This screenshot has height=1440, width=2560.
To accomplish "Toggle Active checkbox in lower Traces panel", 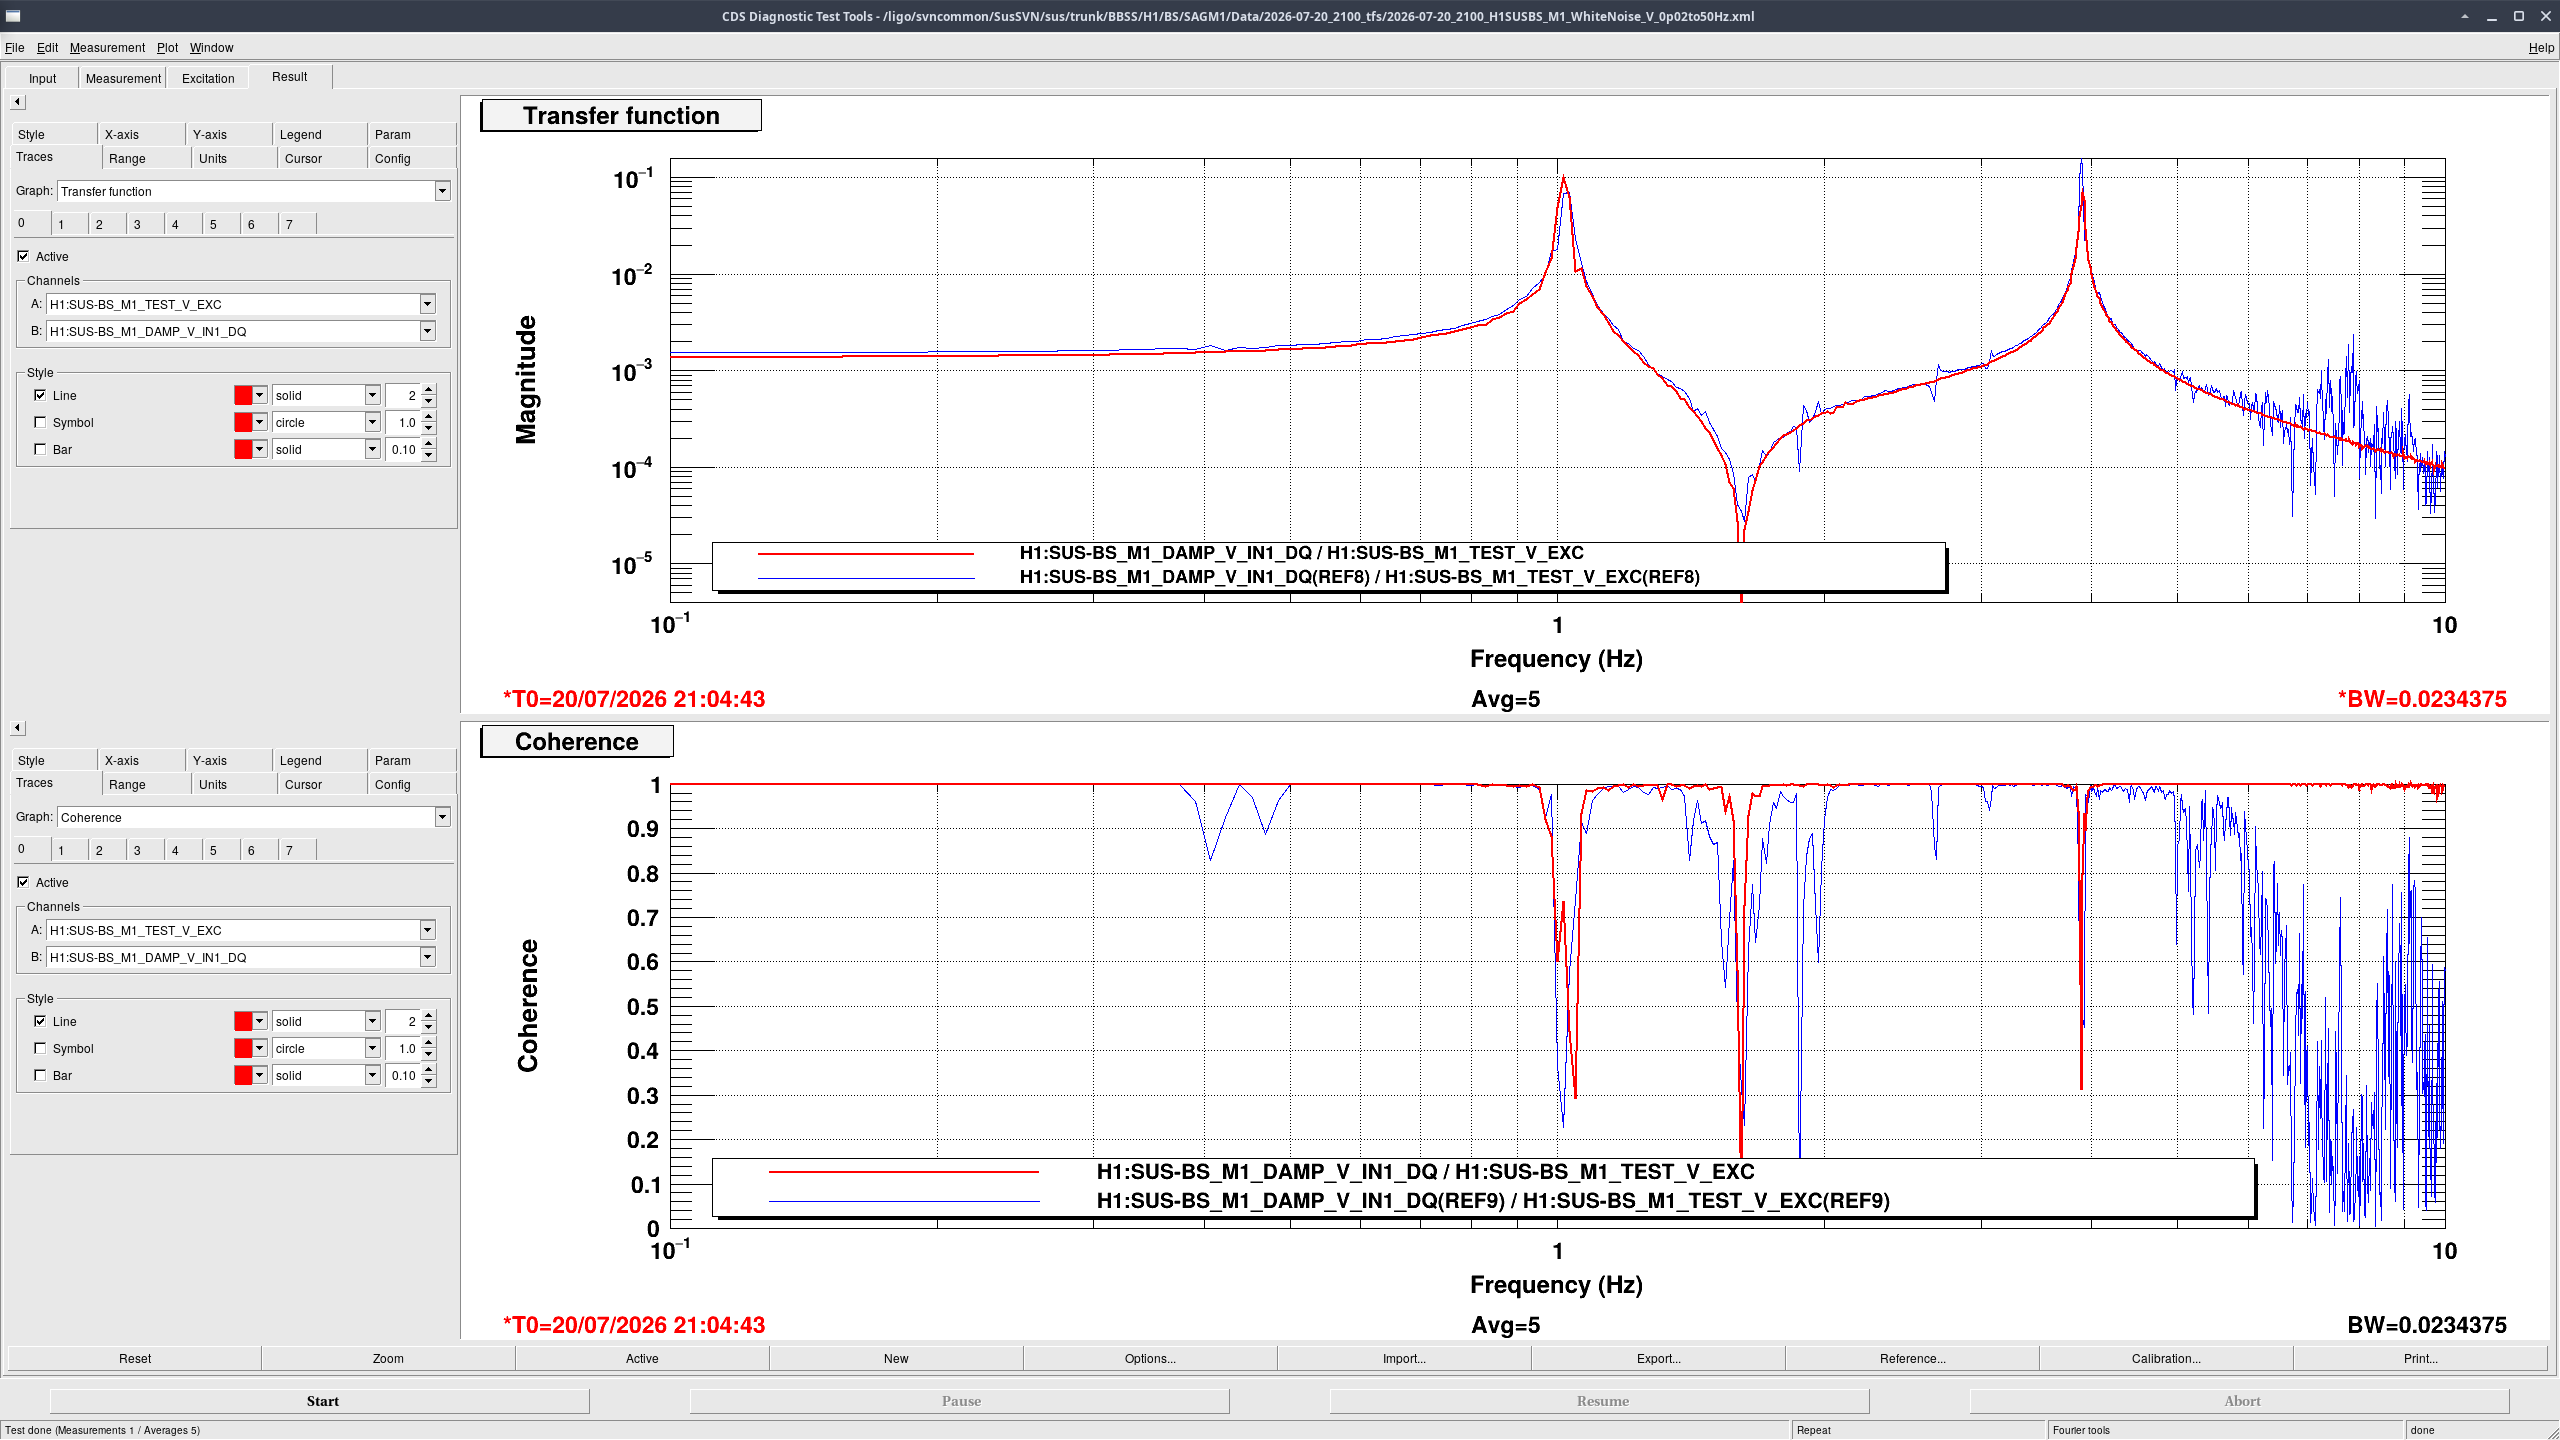I will (23, 882).
